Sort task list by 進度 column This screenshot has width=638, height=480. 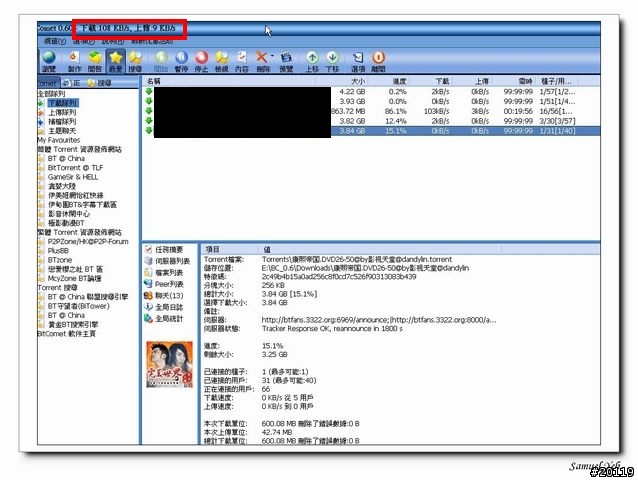(x=387, y=81)
